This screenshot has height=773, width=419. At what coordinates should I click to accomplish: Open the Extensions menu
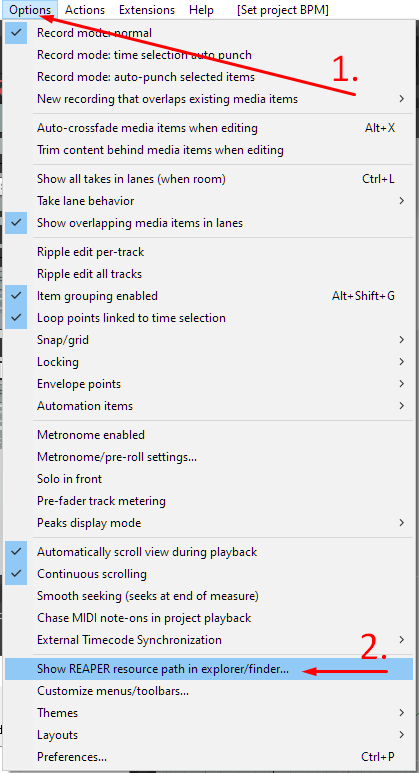tap(147, 10)
